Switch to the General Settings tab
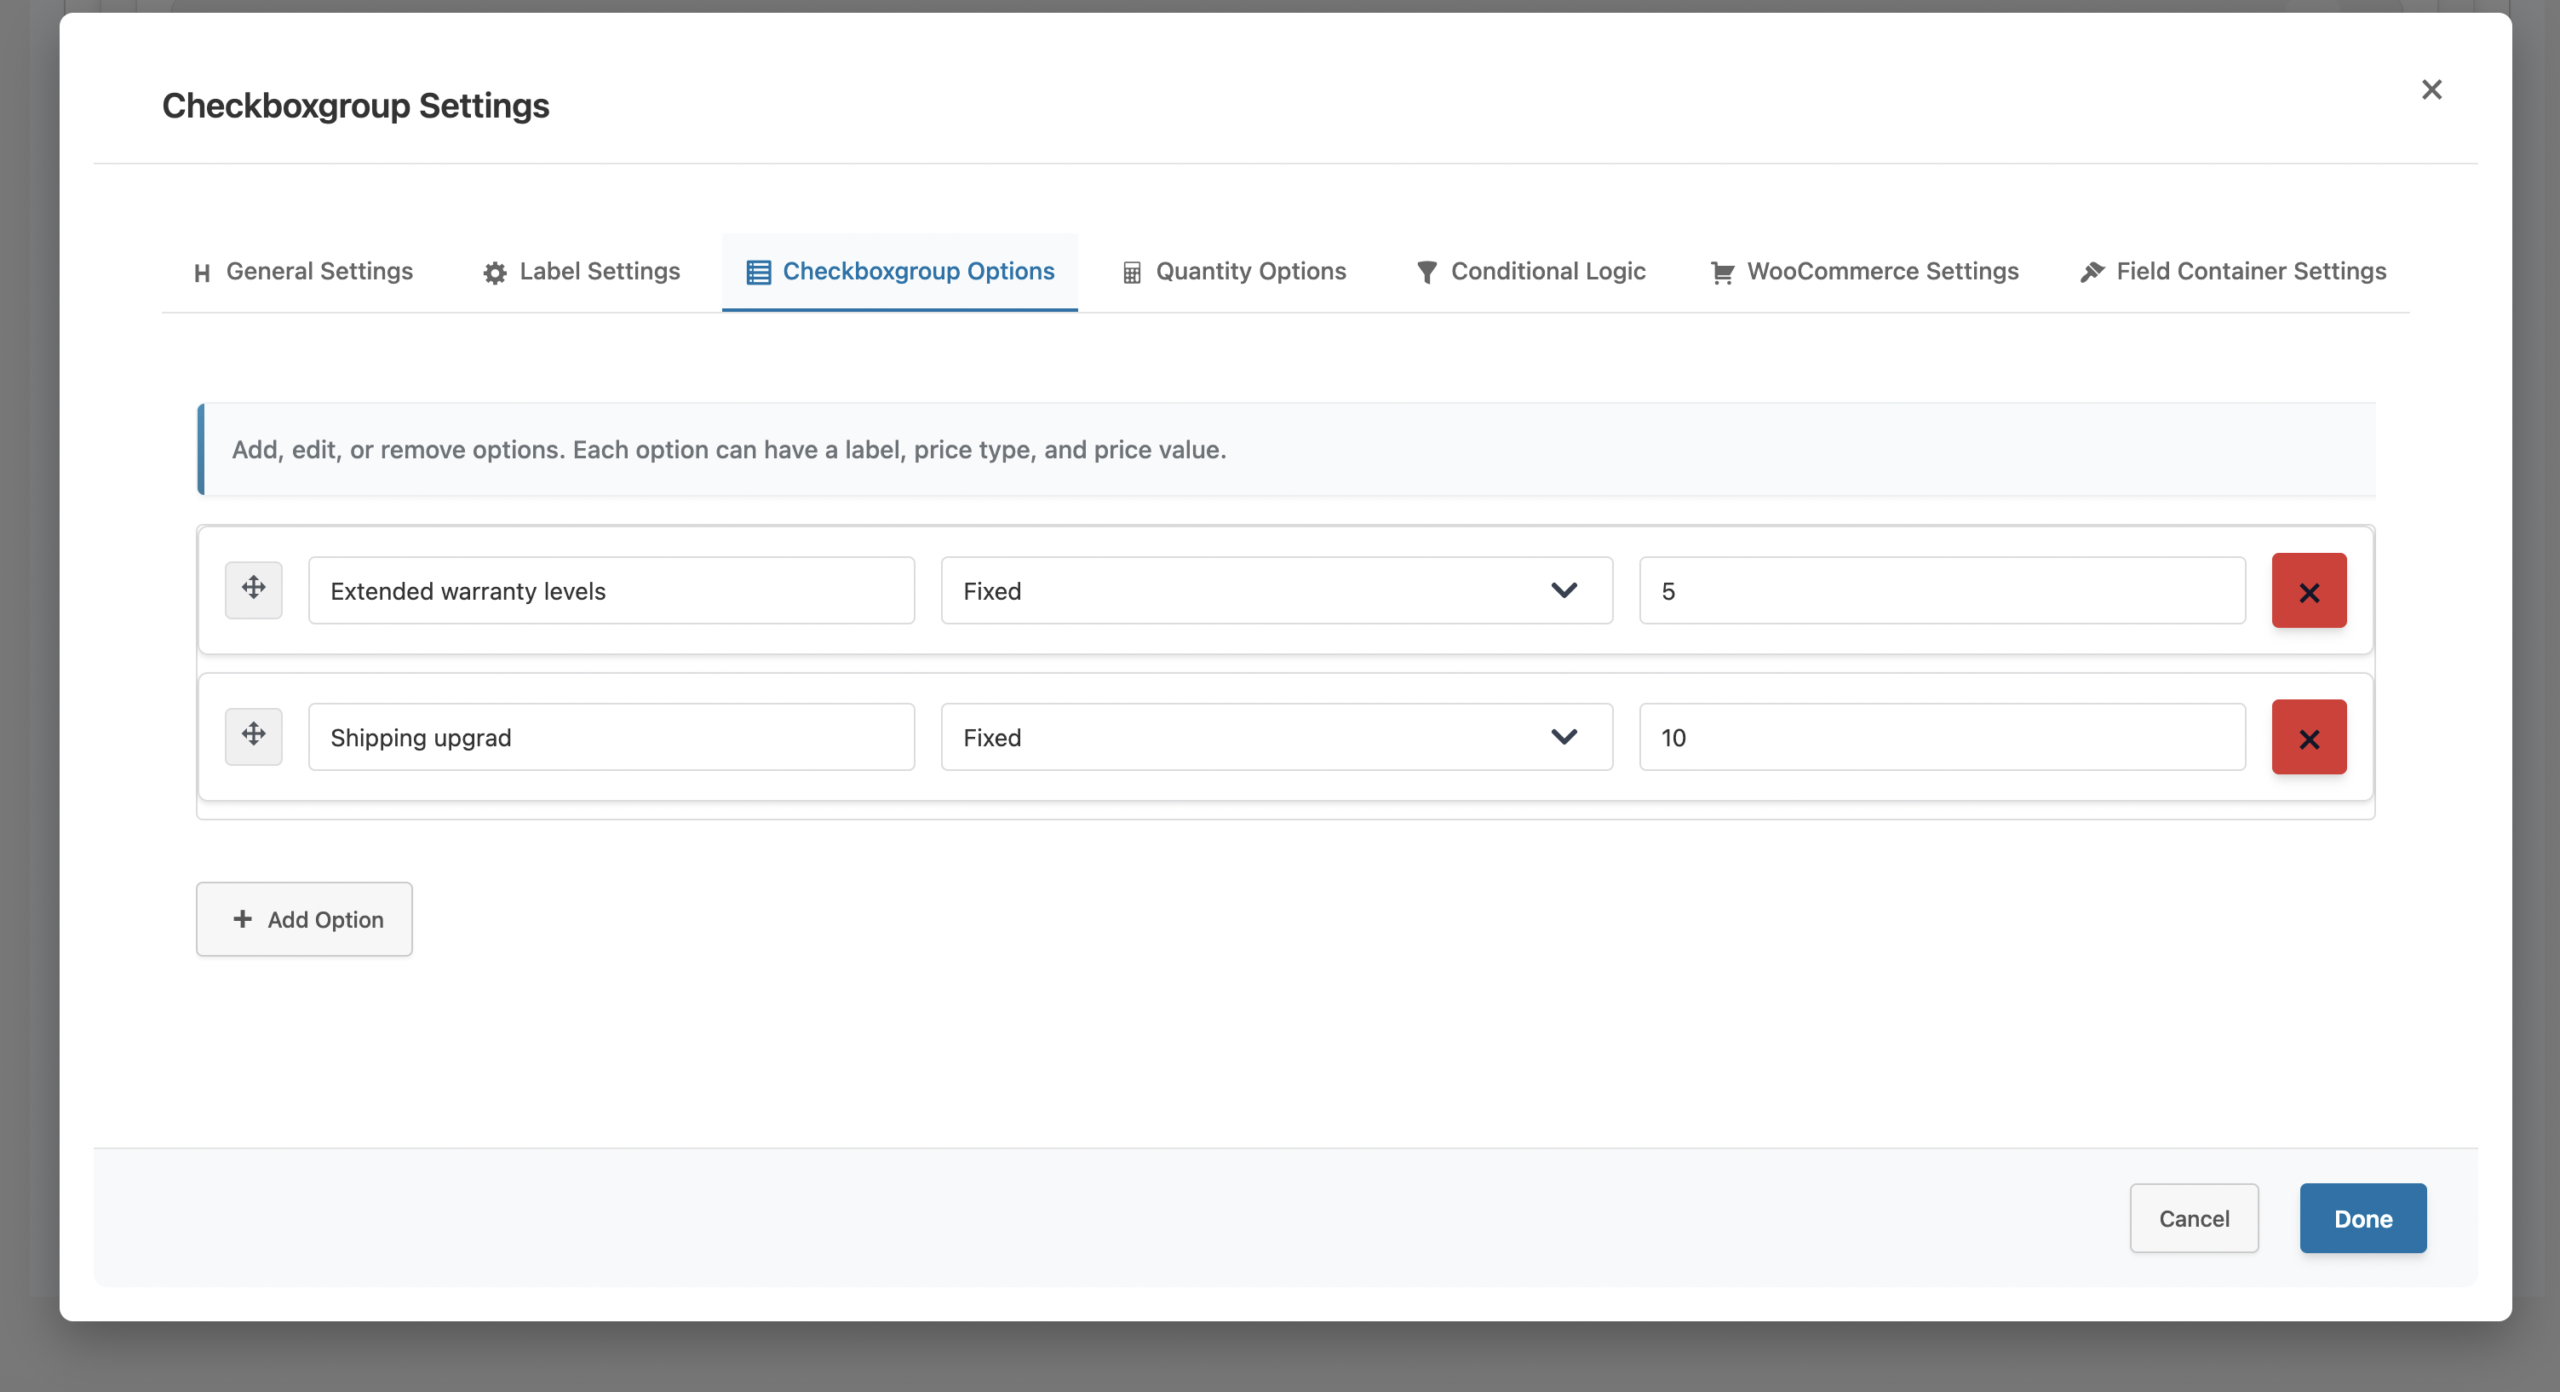 pos(303,272)
